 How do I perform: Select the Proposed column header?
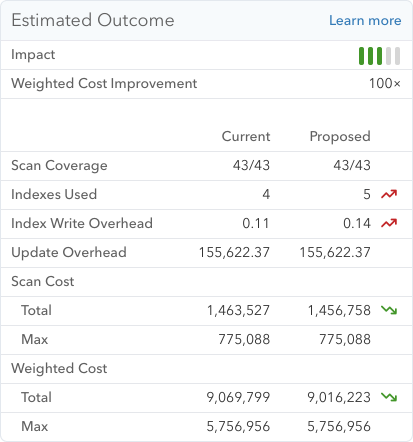pos(340,137)
